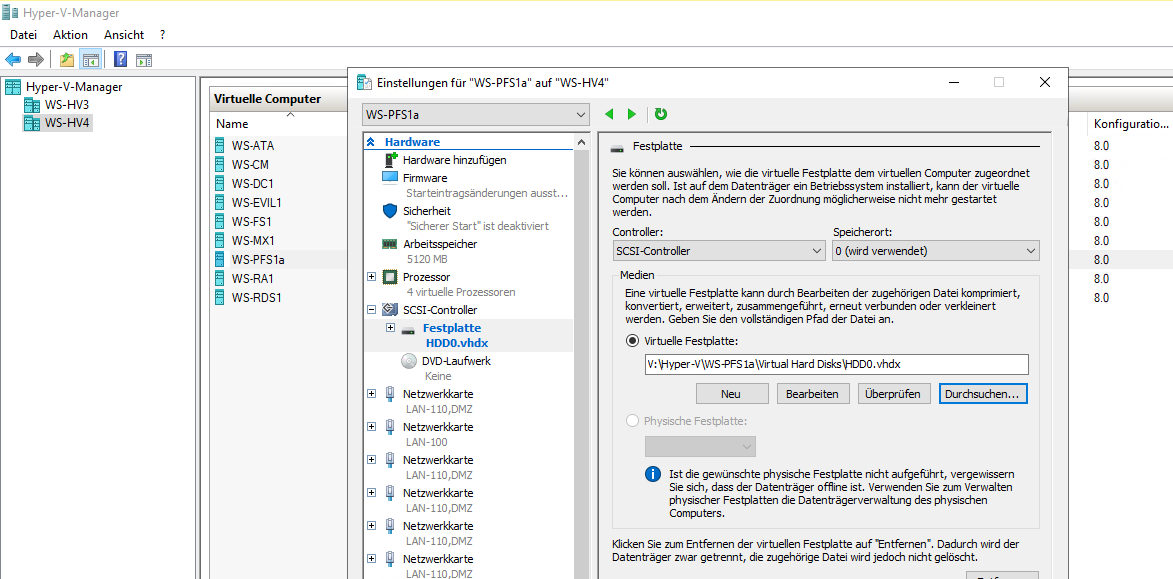This screenshot has width=1173, height=579.
Task: Open the Speicherort dropdown
Action: (936, 251)
